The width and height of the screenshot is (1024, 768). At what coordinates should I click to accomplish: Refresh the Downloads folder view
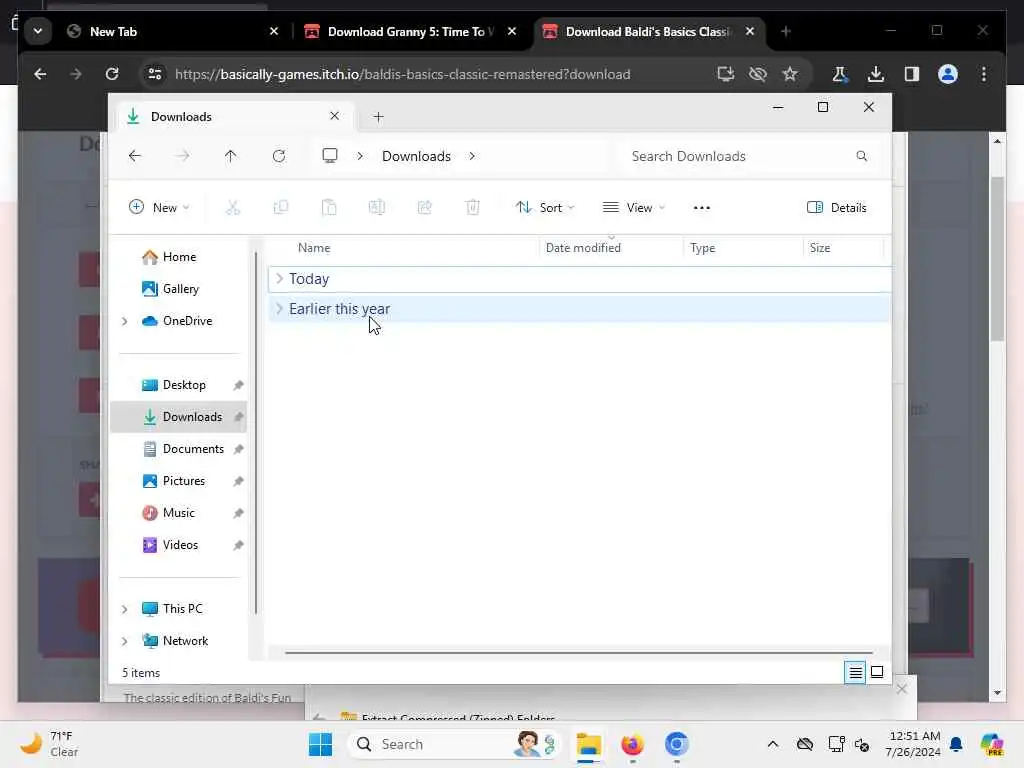tap(279, 156)
